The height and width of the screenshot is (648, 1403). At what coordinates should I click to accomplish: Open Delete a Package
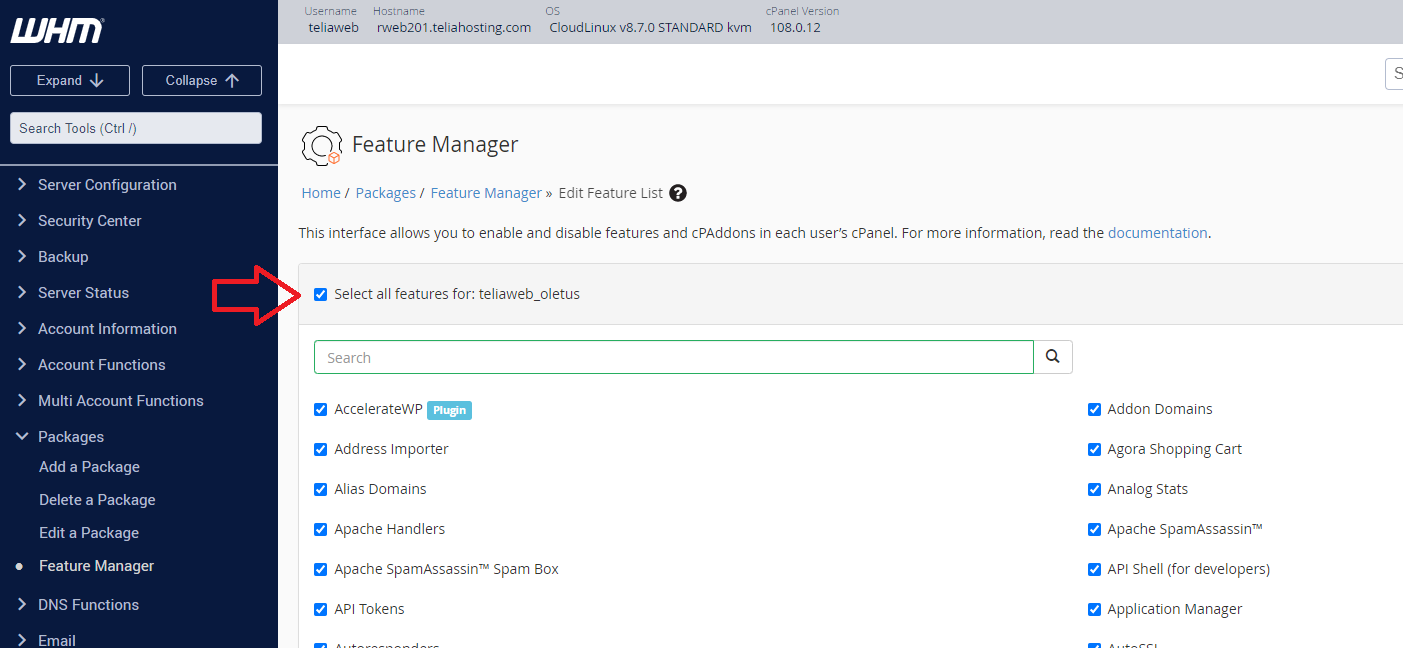[97, 500]
